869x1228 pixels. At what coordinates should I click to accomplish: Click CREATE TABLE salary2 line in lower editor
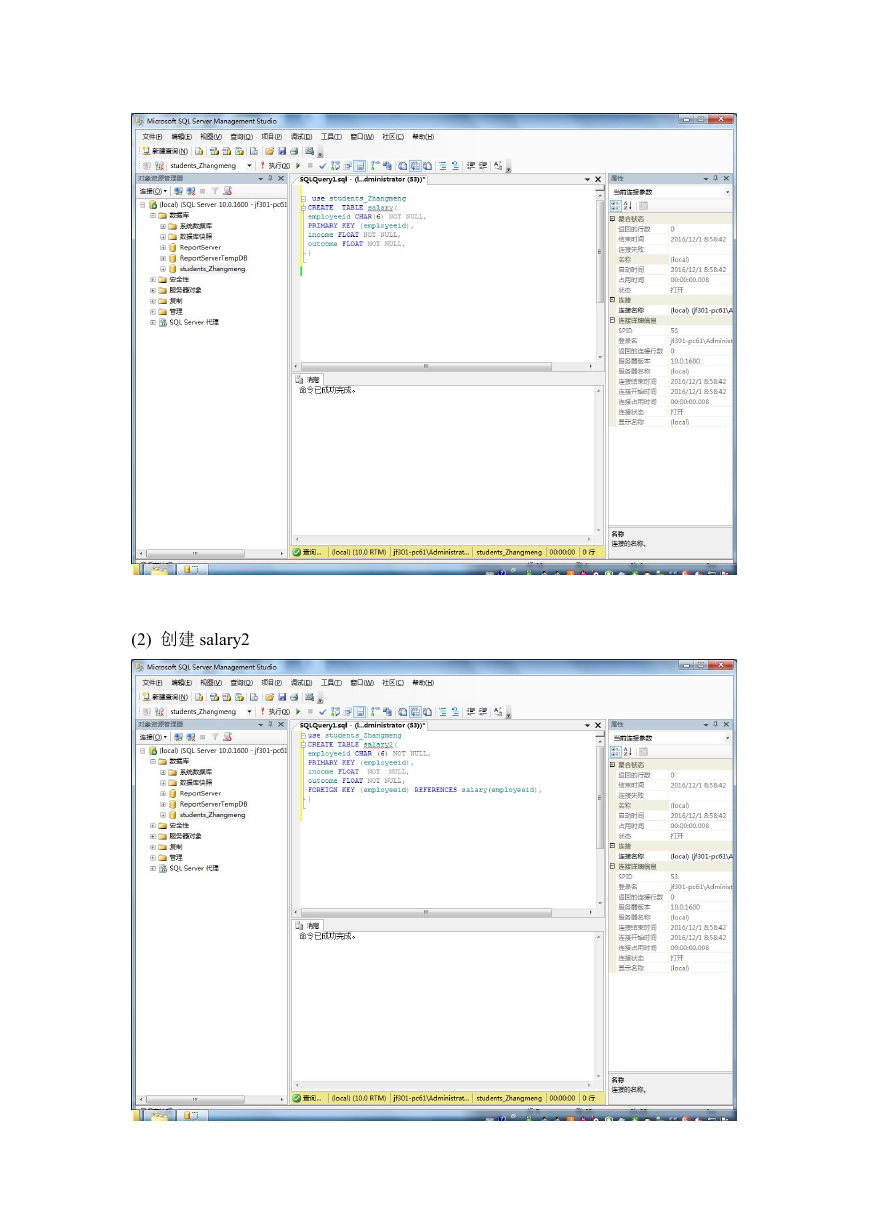[x=352, y=744]
